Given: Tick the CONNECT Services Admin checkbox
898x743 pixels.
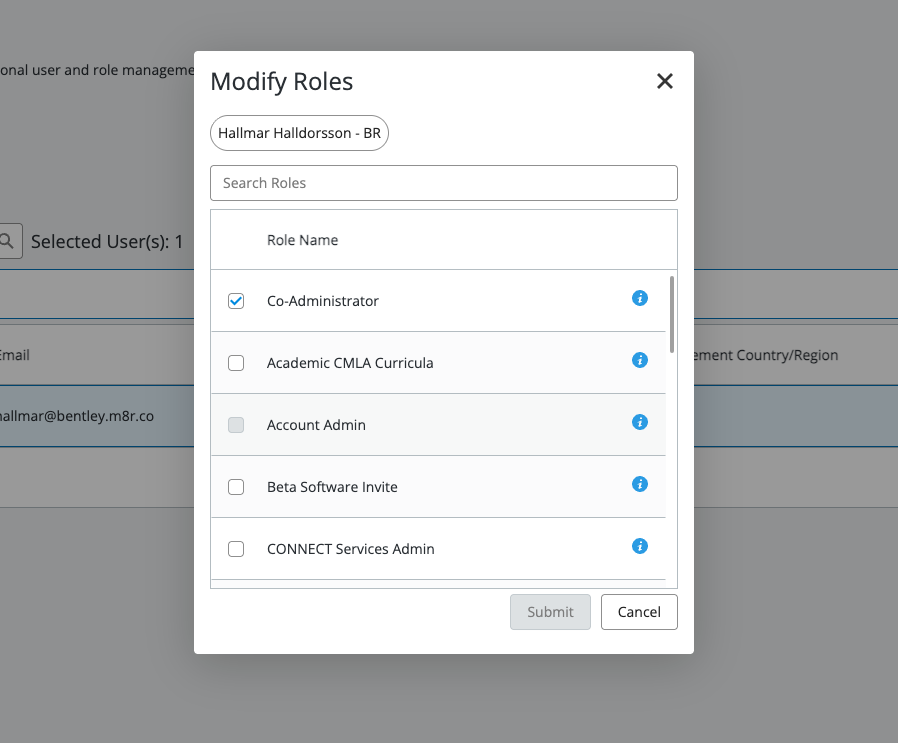Looking at the screenshot, I should tap(236, 549).
